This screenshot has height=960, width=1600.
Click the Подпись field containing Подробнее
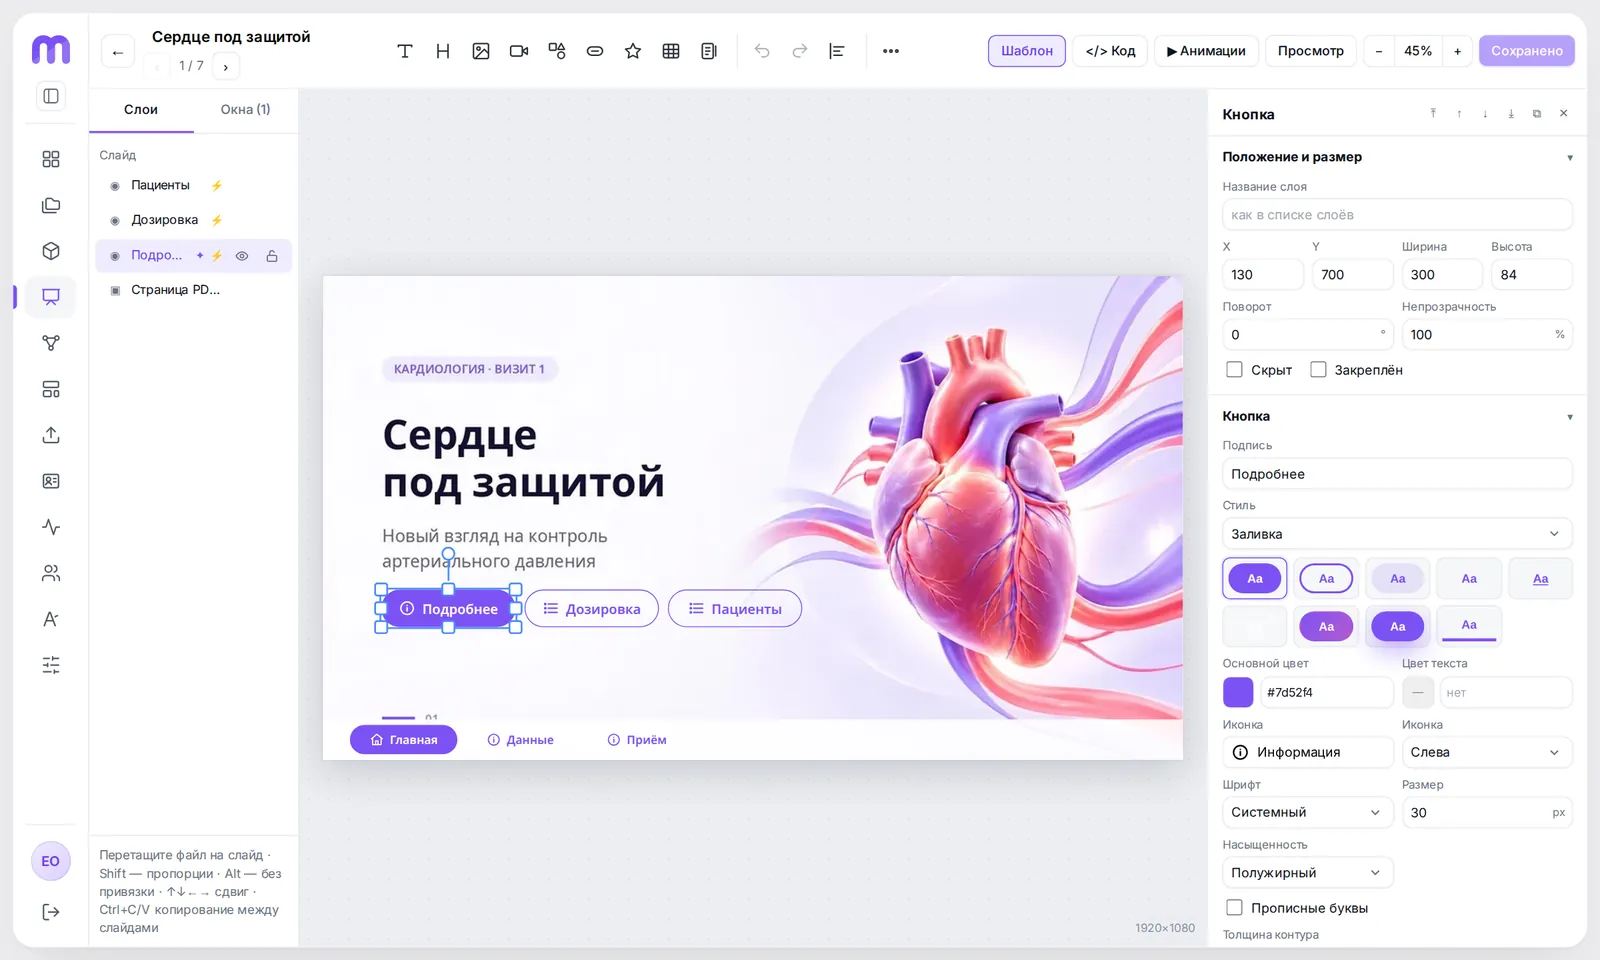coord(1397,474)
